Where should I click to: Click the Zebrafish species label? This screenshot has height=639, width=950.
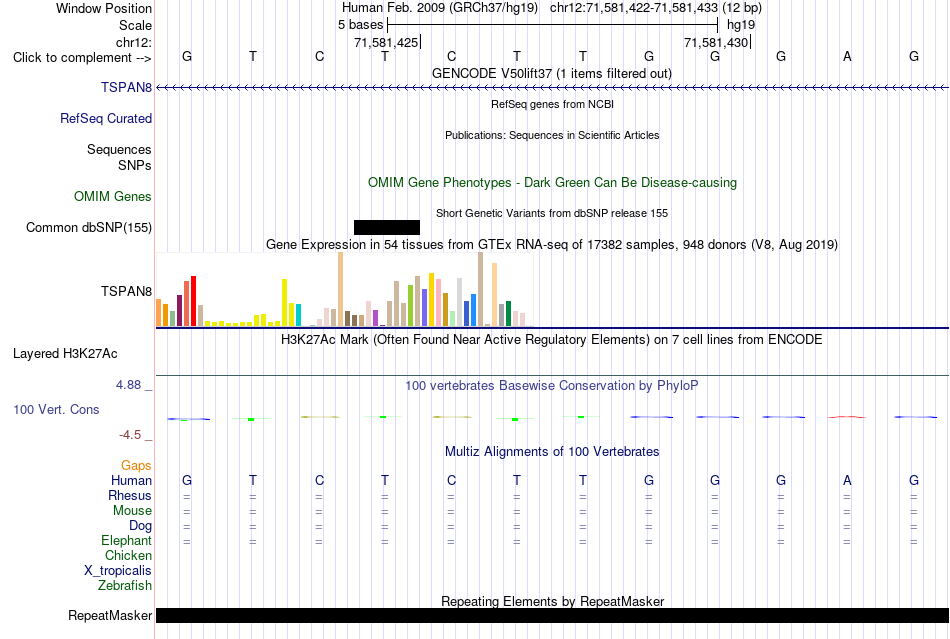[125, 586]
